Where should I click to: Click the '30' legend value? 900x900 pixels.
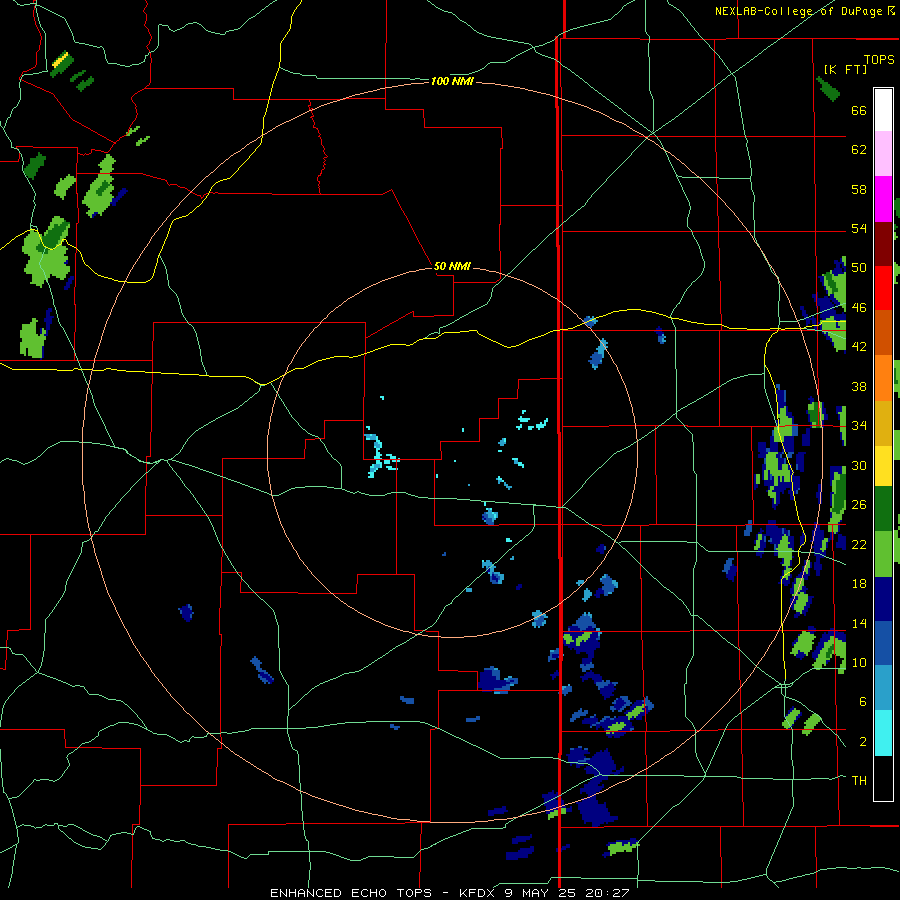point(859,465)
